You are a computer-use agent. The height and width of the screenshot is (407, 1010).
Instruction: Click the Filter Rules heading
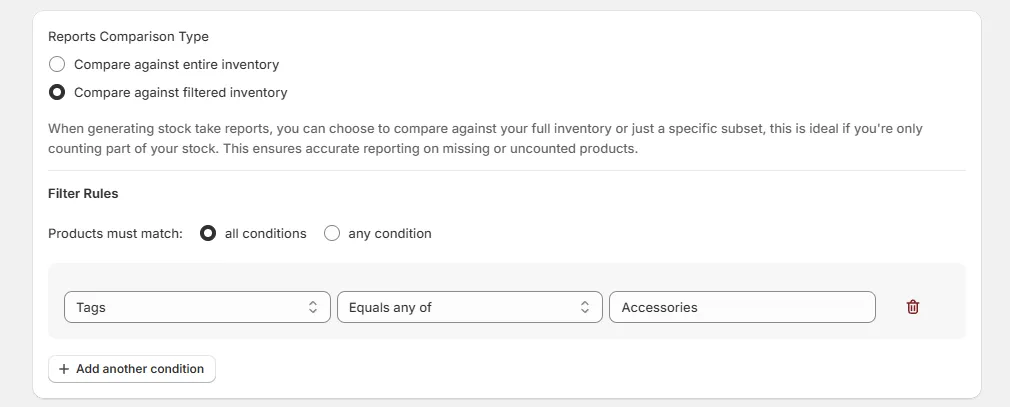(x=83, y=194)
